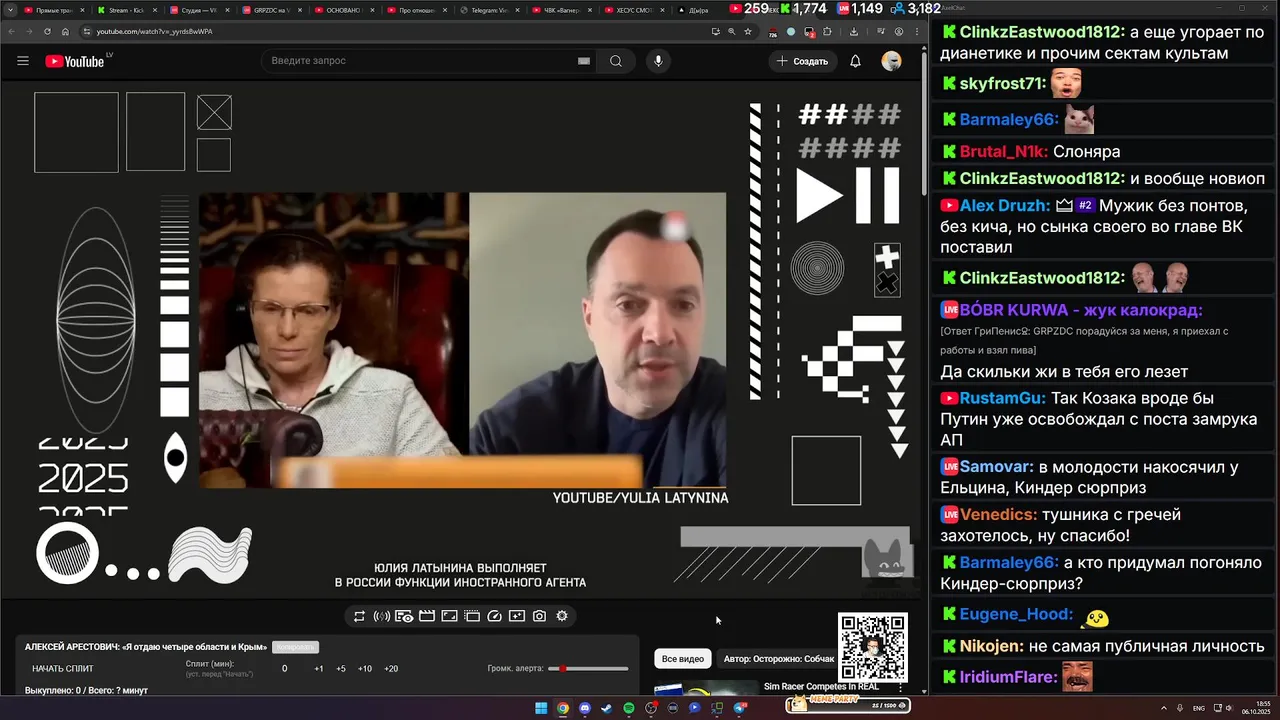Open the playback speed gauge icon
This screenshot has height=720, width=1280.
click(494, 616)
